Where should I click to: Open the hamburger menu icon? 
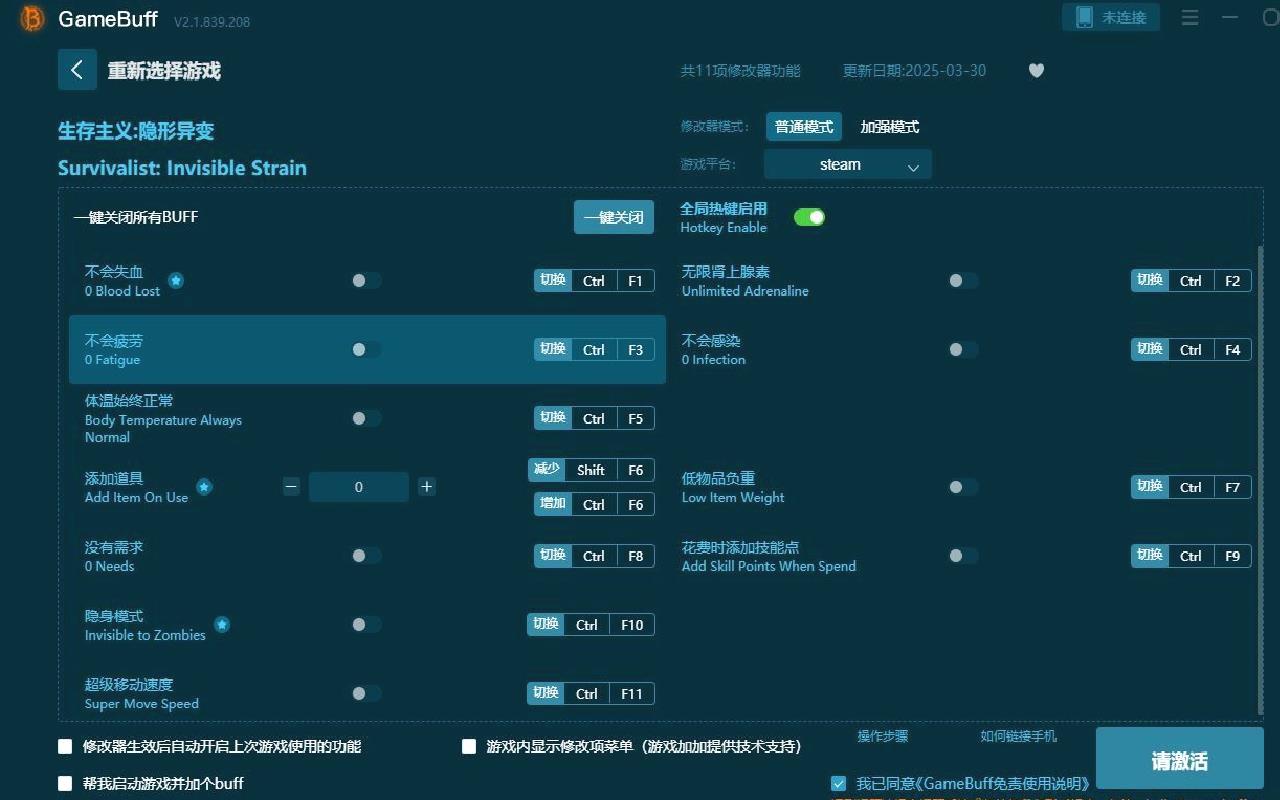1190,18
